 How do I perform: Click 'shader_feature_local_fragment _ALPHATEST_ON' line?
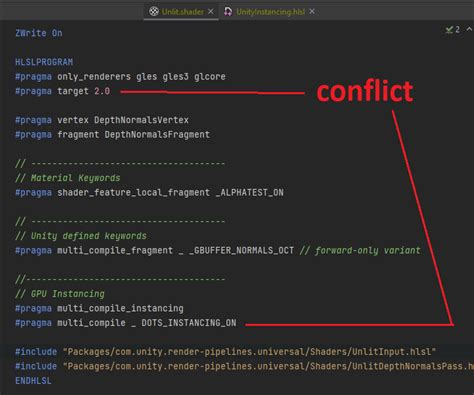(x=149, y=193)
